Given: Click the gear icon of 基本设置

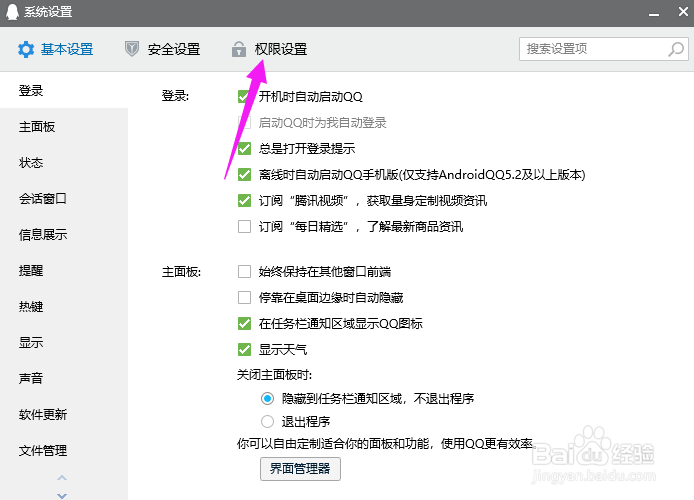Looking at the screenshot, I should click(x=26, y=49).
